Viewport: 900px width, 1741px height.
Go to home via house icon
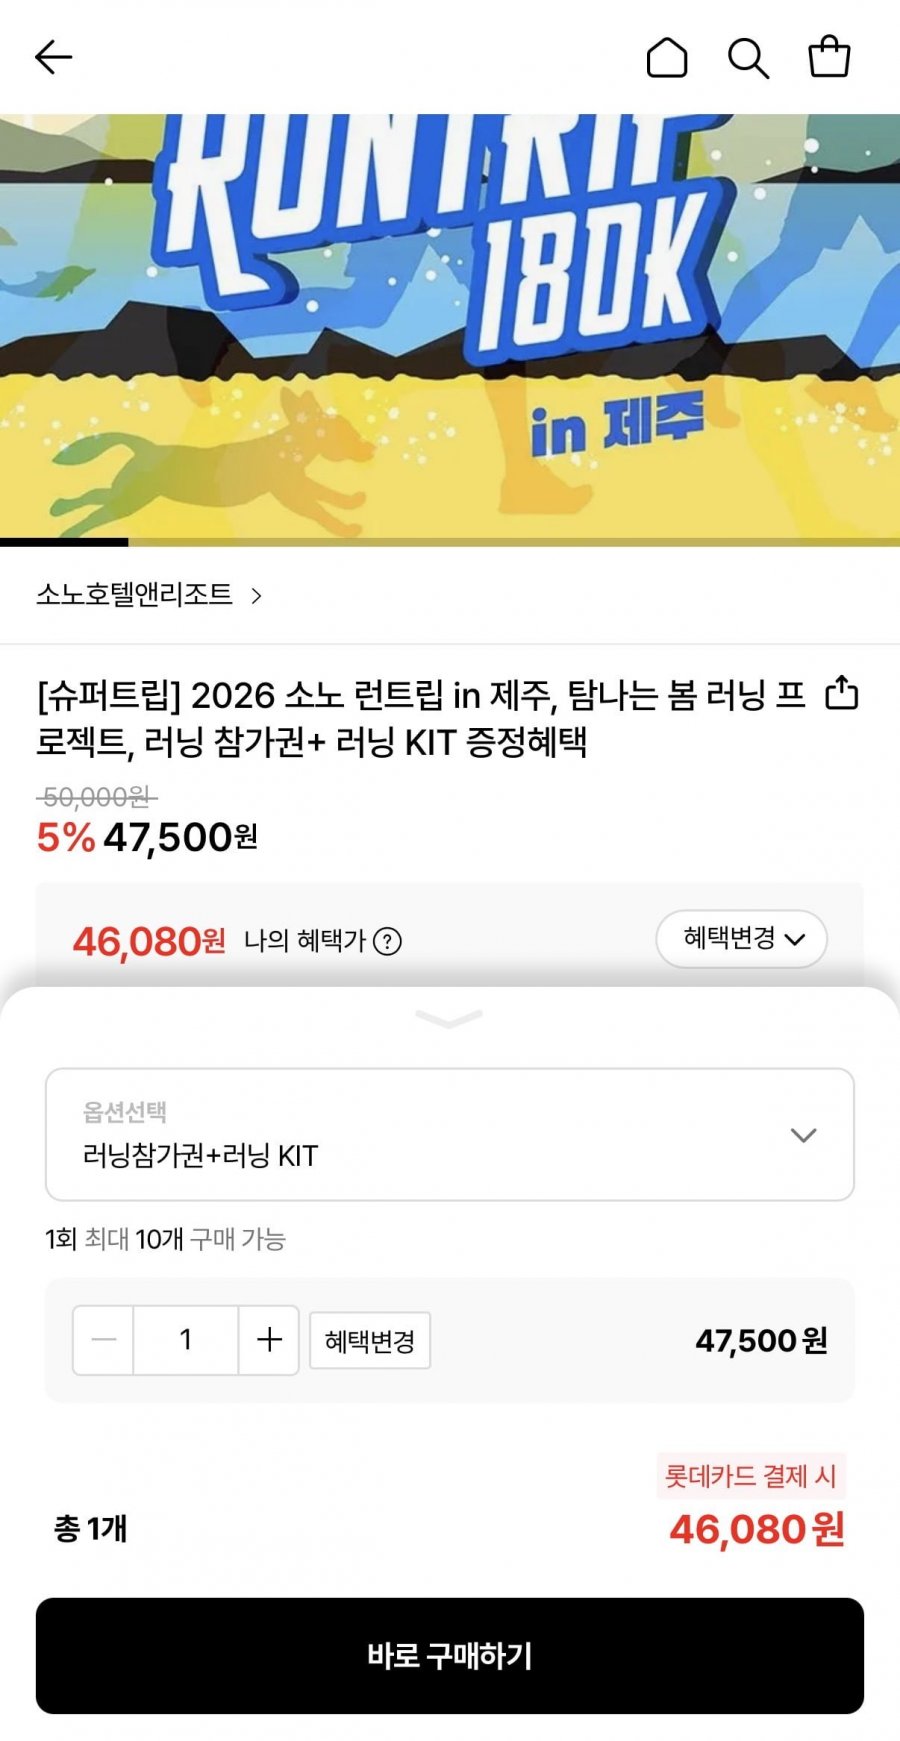(667, 58)
